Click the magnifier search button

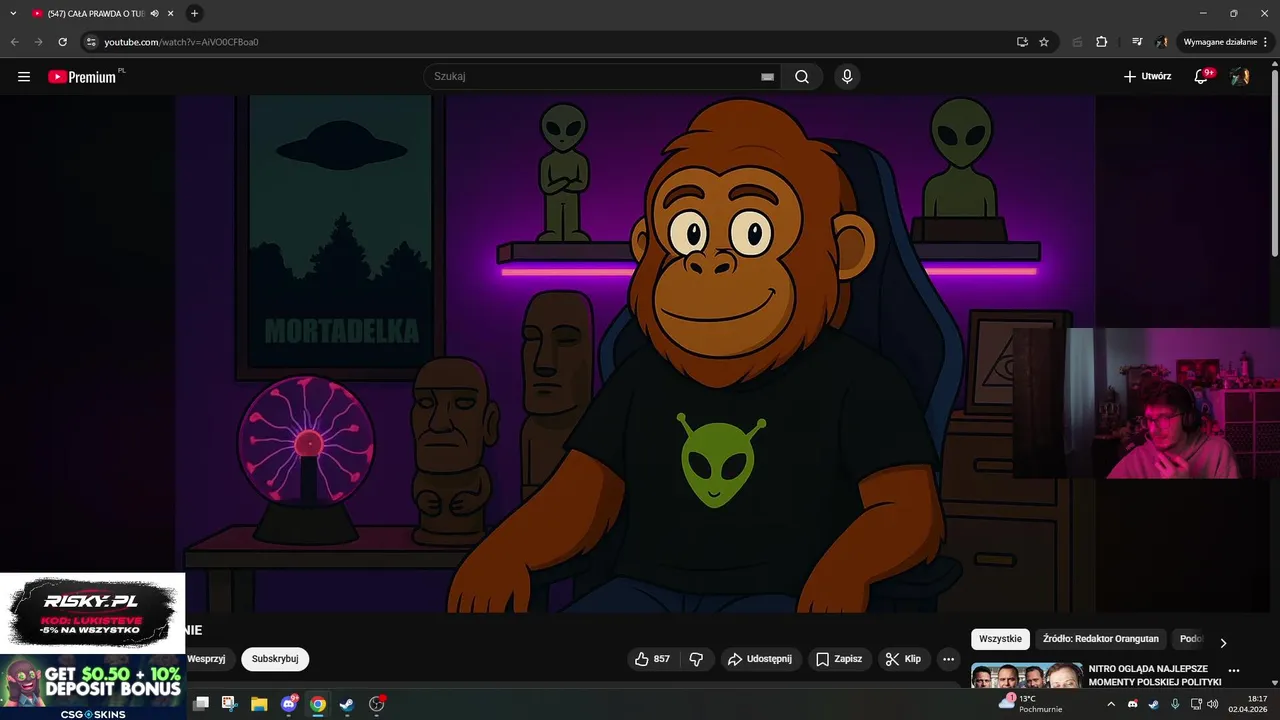click(x=802, y=76)
